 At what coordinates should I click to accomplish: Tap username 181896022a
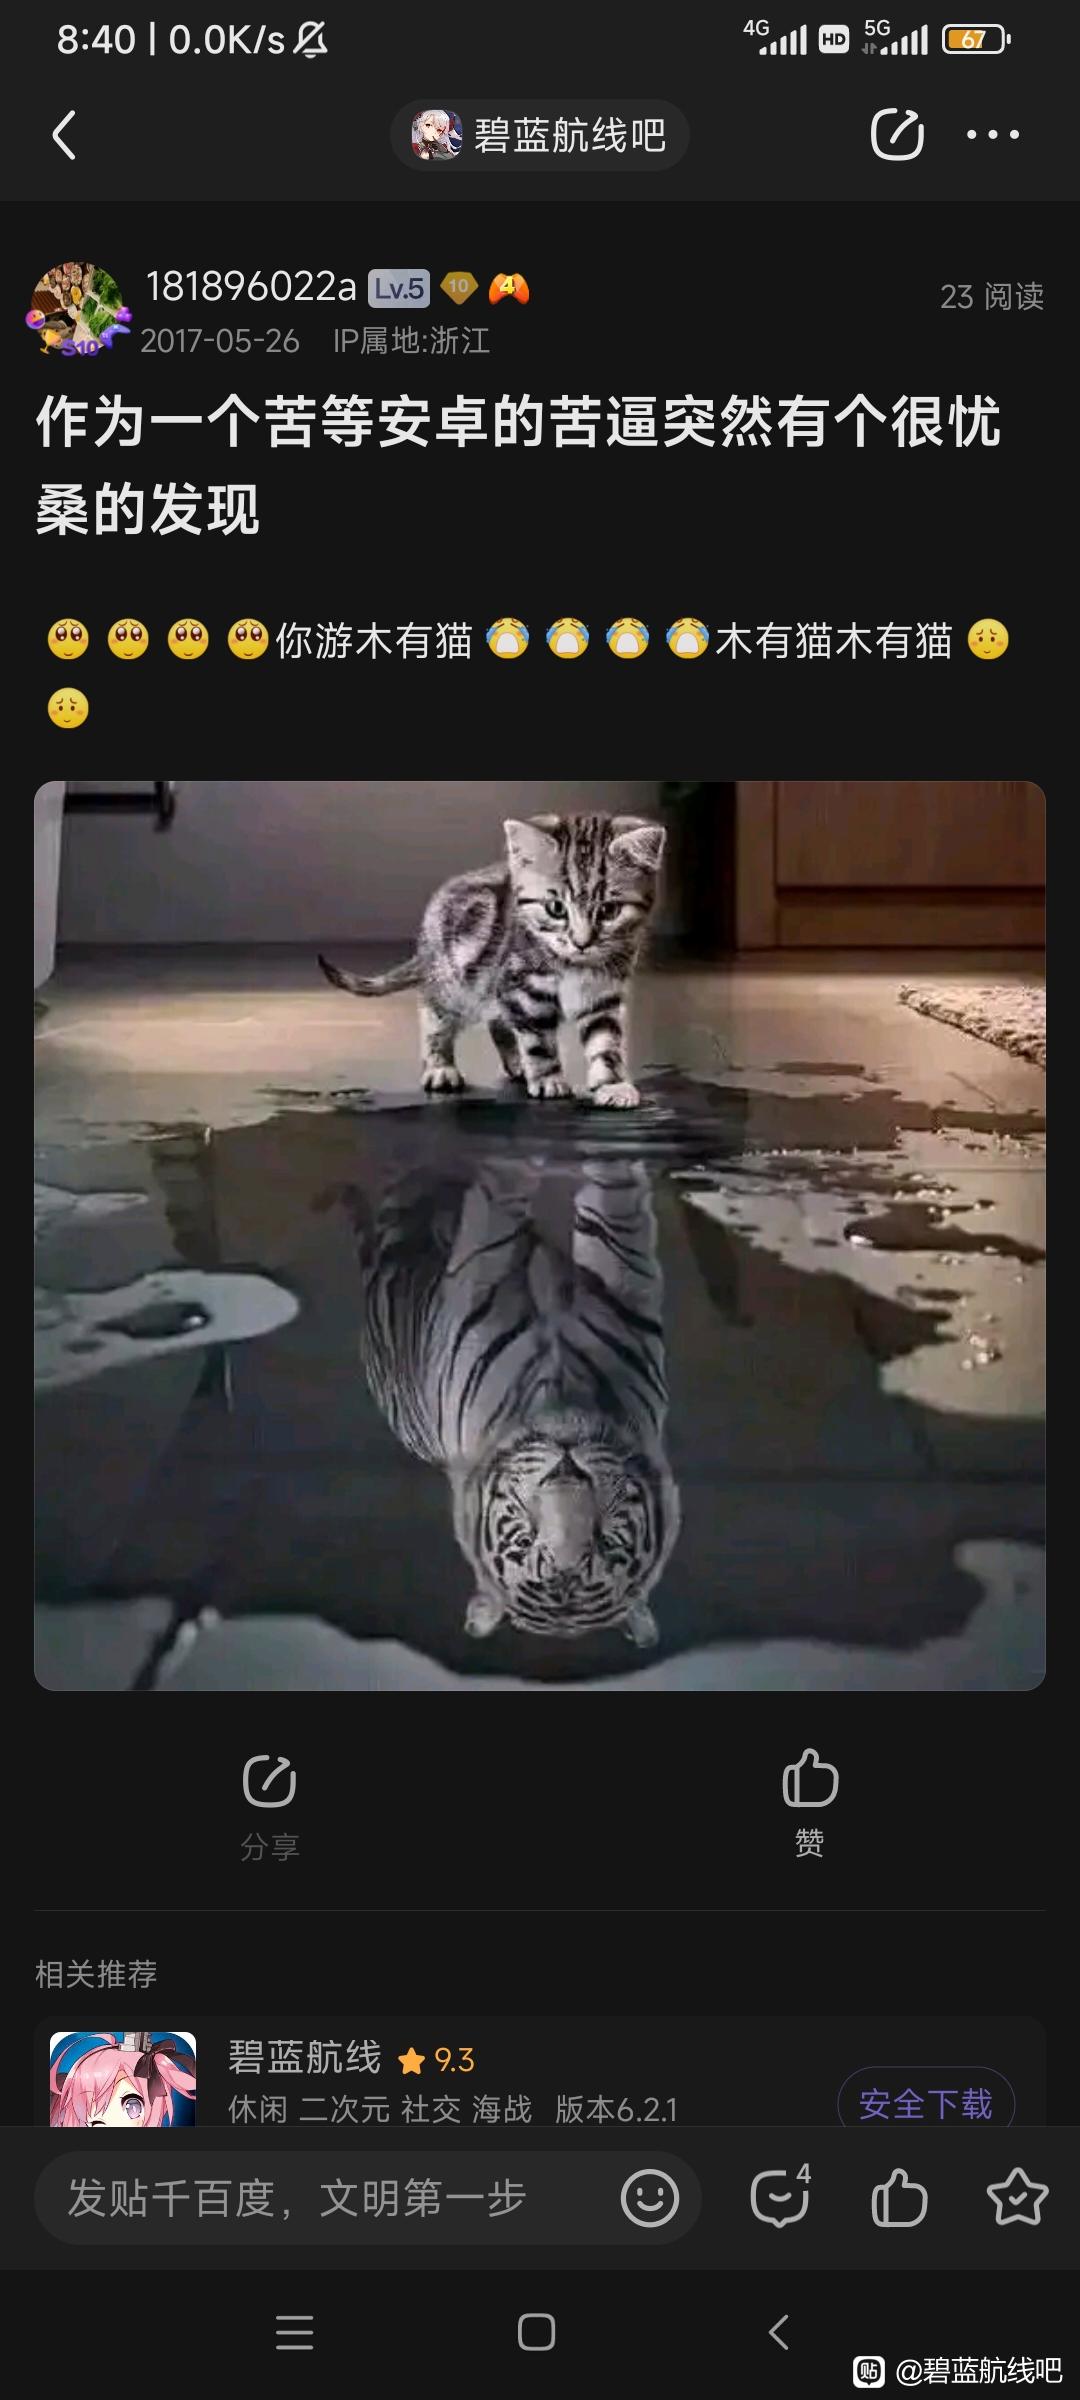[x=251, y=288]
